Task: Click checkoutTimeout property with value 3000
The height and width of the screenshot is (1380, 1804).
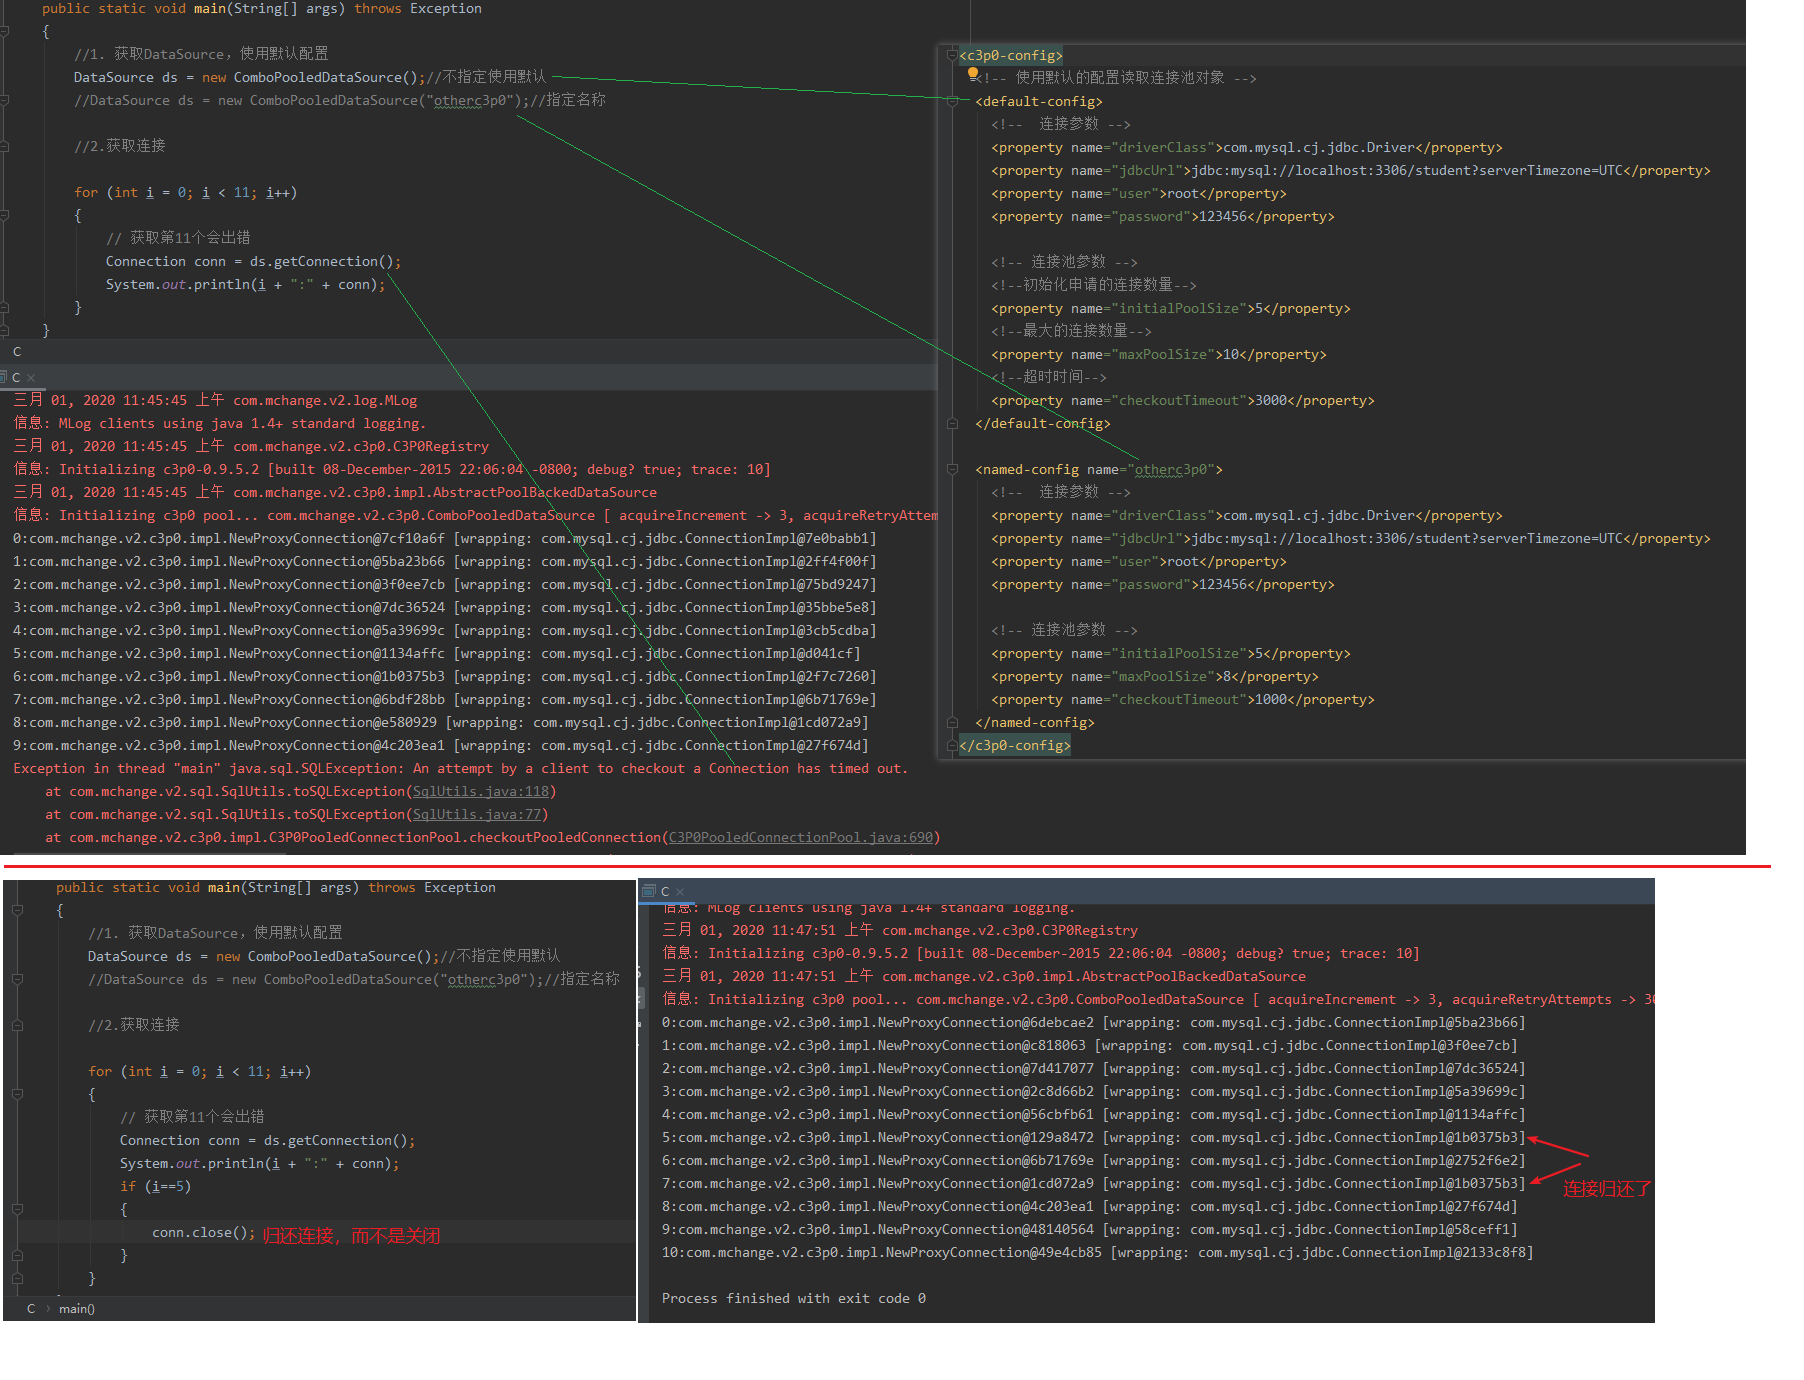Action: pos(1183,400)
